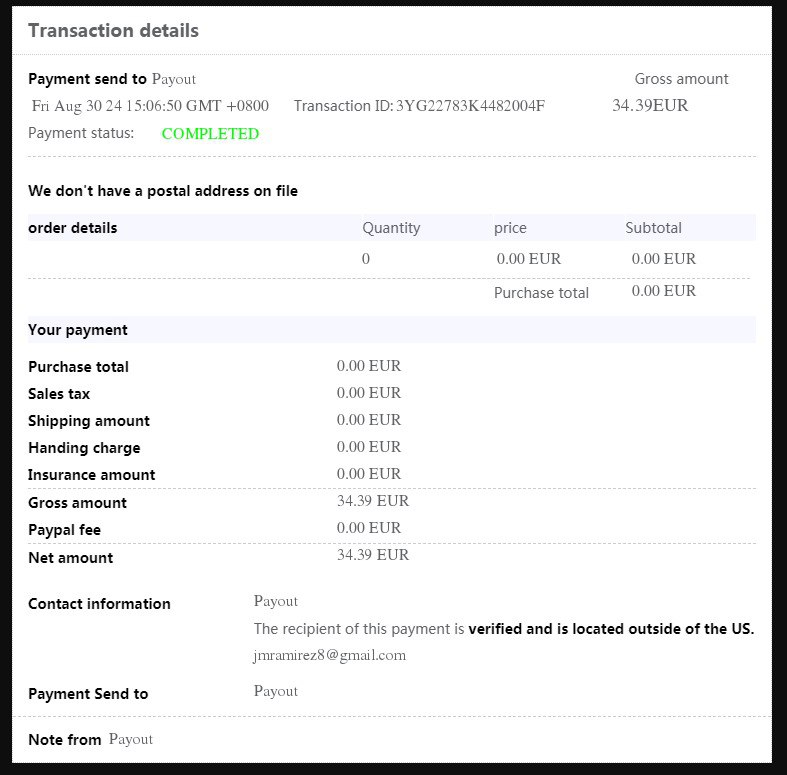The height and width of the screenshot is (775, 787).
Task: Click the Net amount value 34.39 EUR
Action: pos(373,555)
